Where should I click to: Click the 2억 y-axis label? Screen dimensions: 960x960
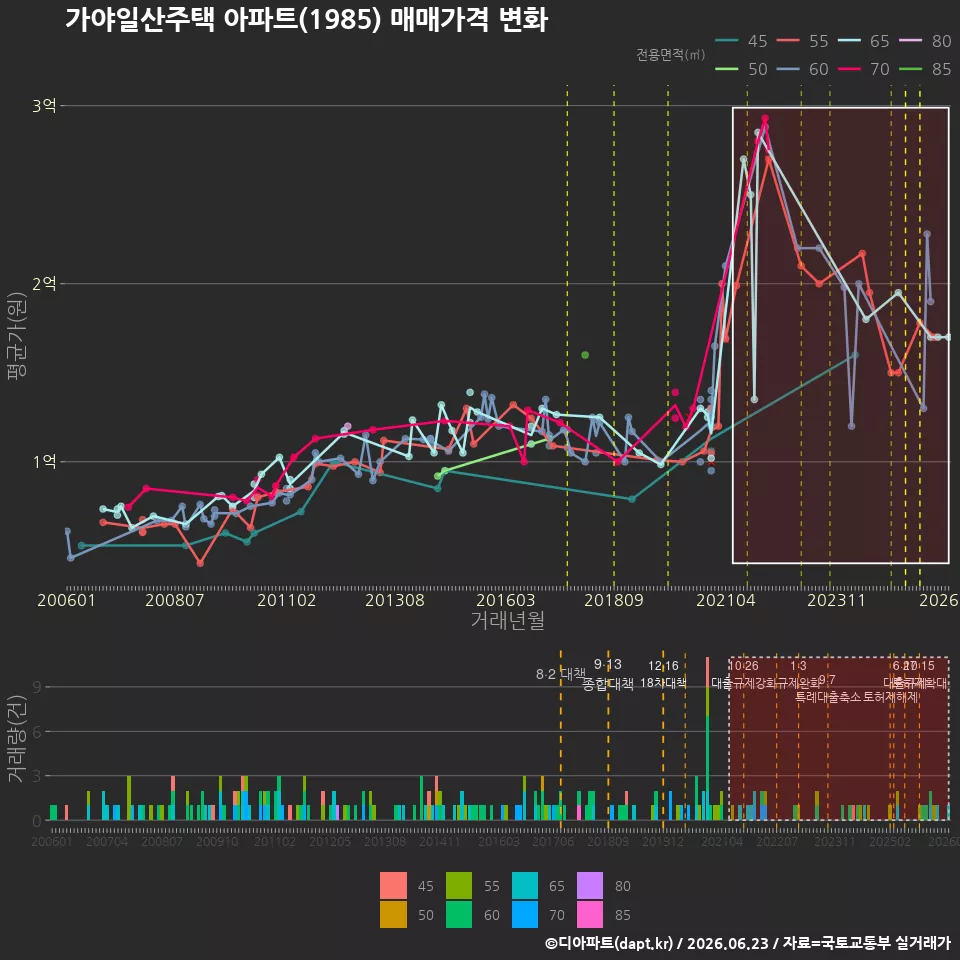point(44,283)
